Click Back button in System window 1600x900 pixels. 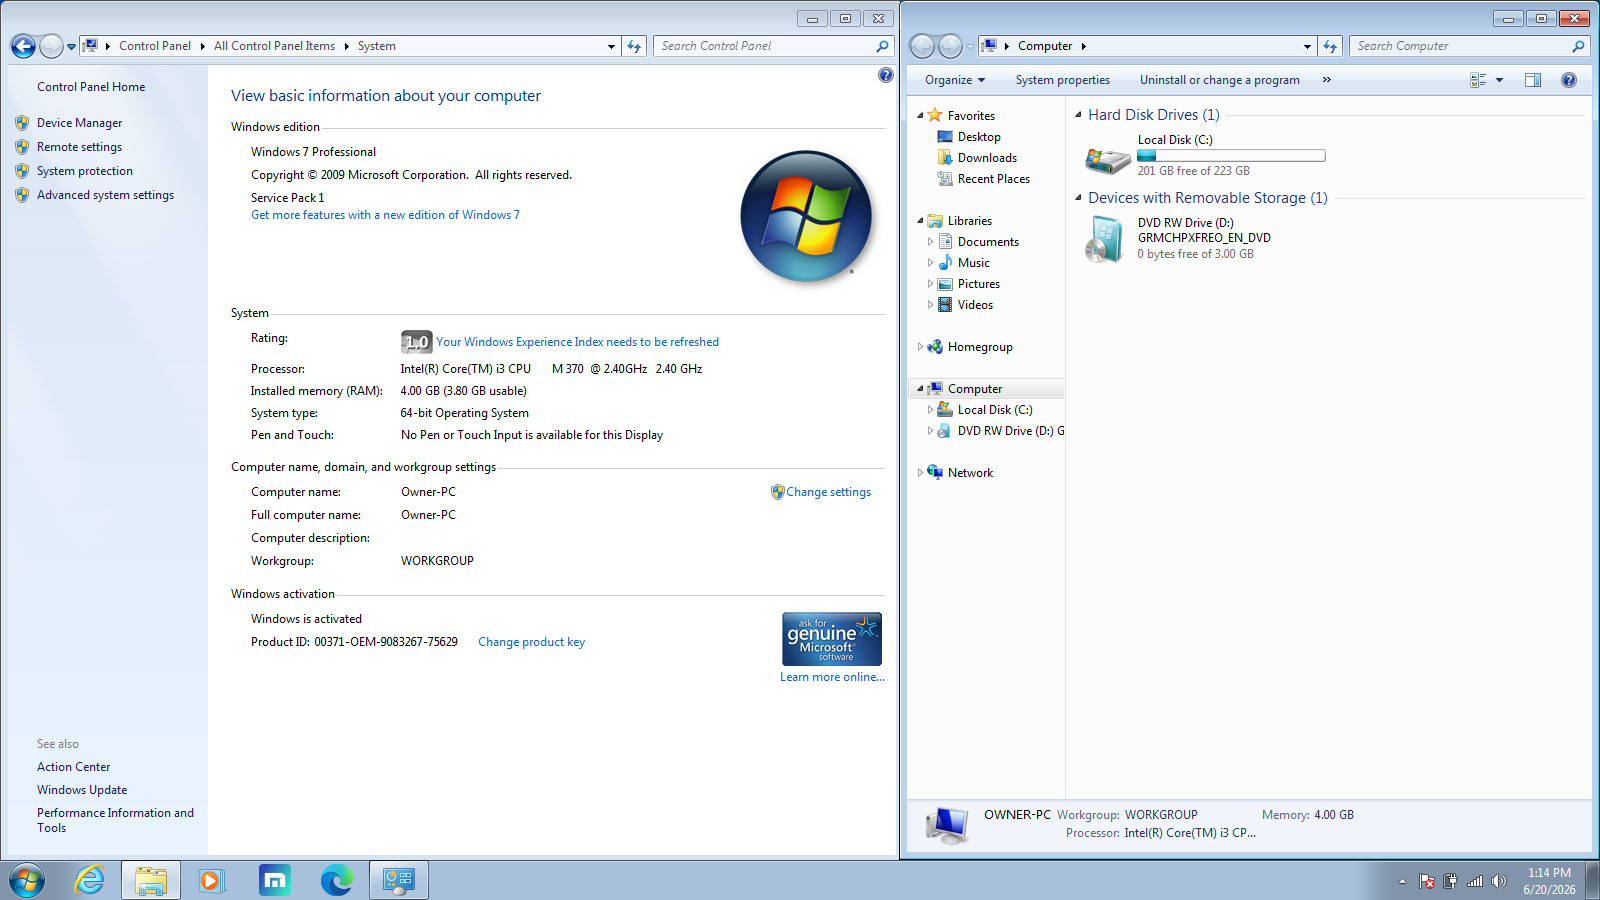tap(23, 46)
